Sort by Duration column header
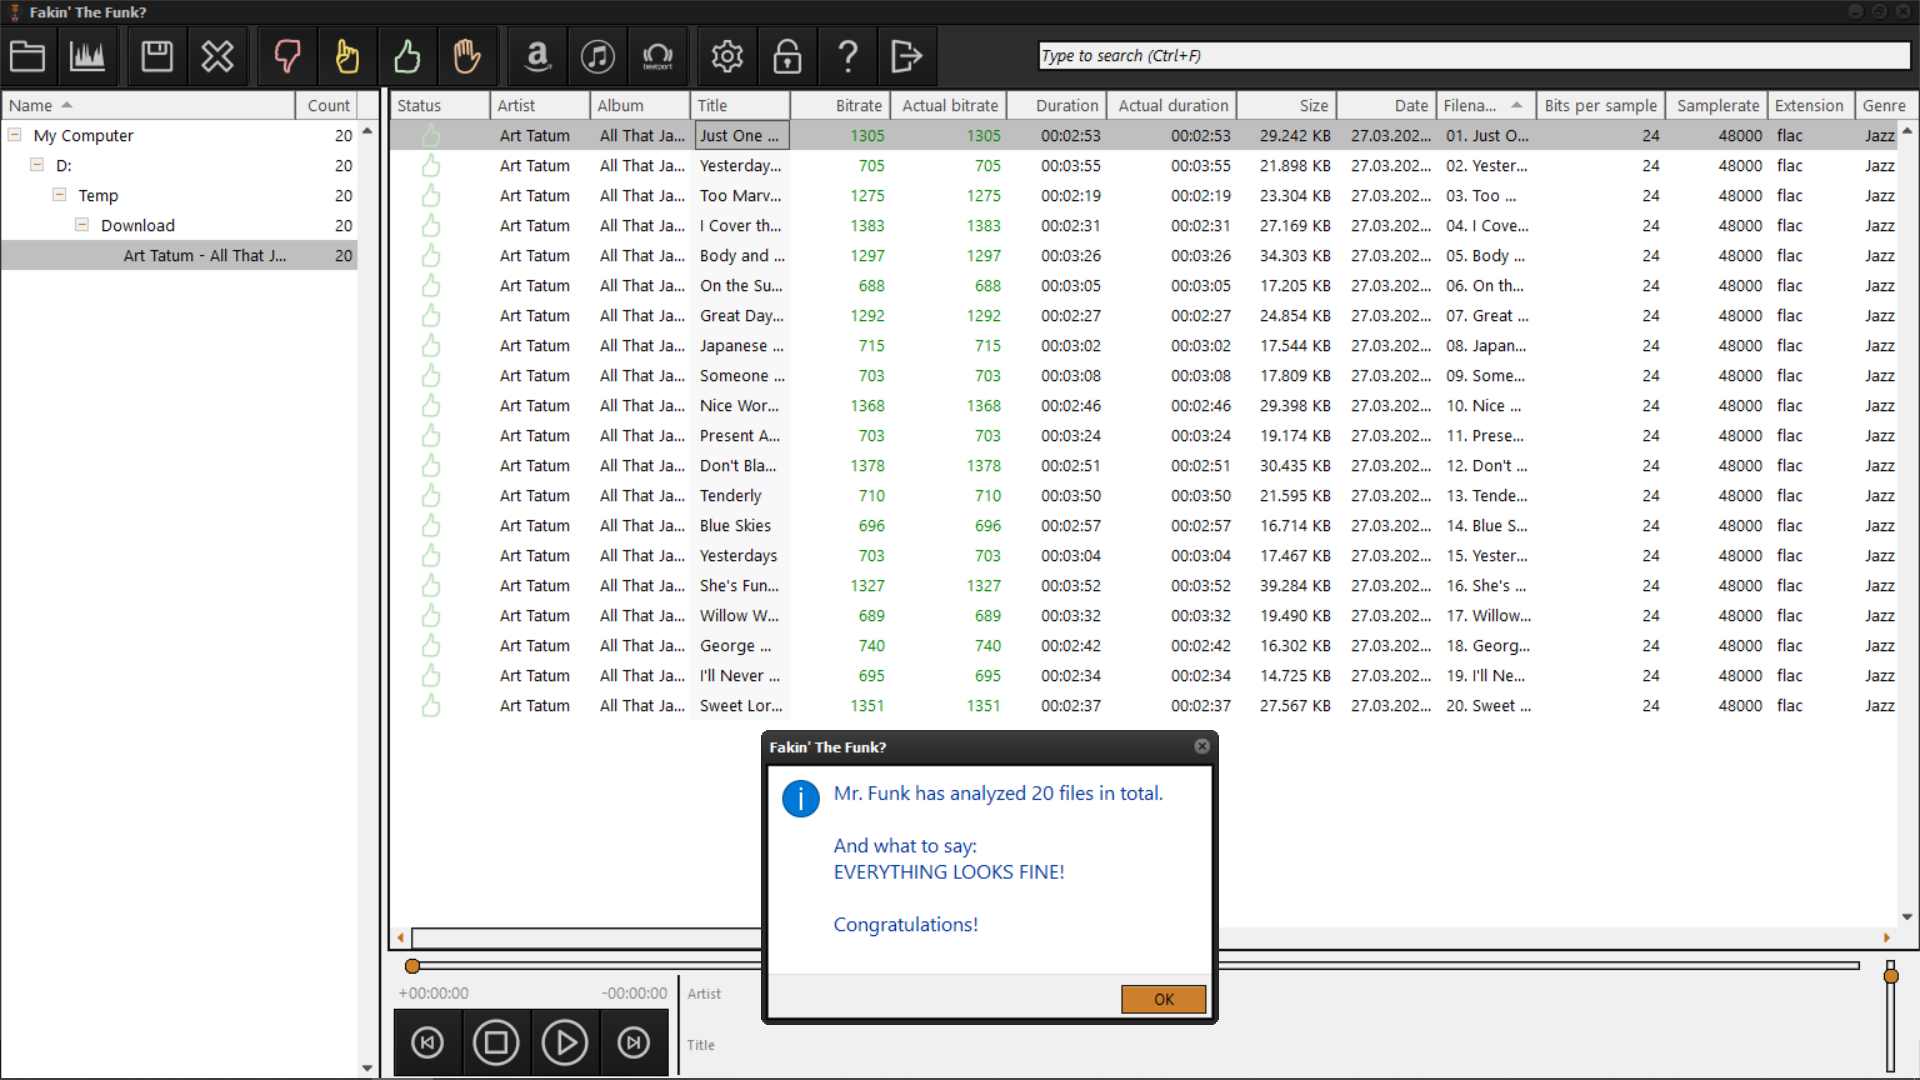 (1057, 105)
